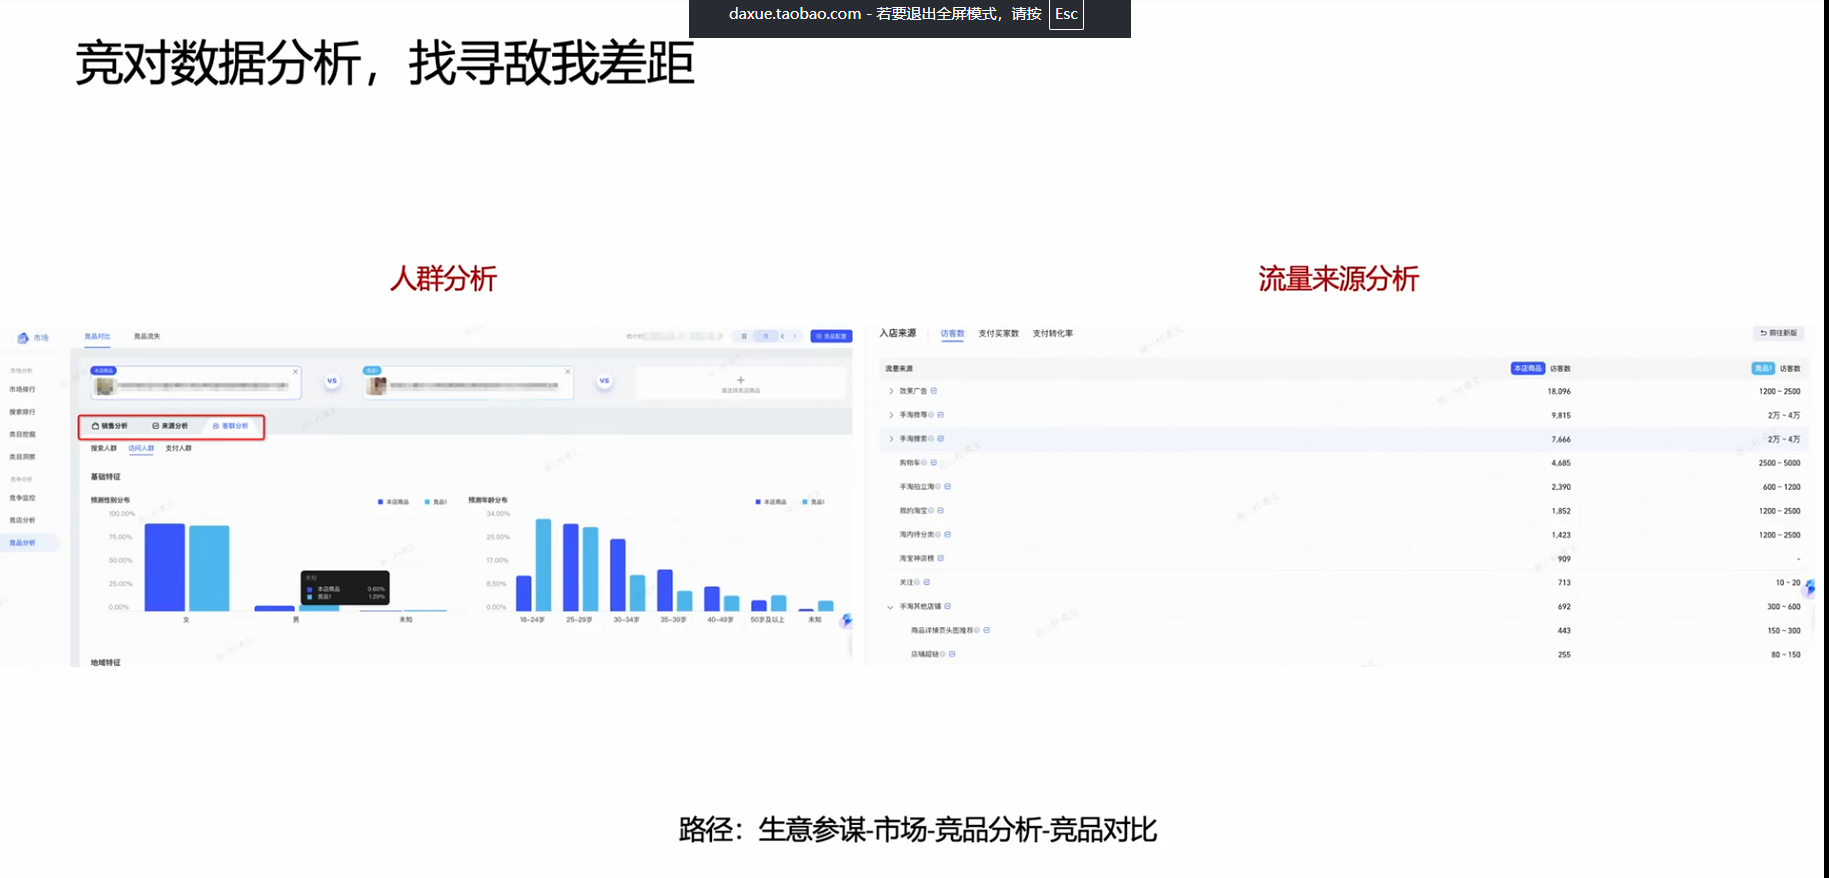Click visitor count 18,096
The width and height of the screenshot is (1829, 878).
1559,392
